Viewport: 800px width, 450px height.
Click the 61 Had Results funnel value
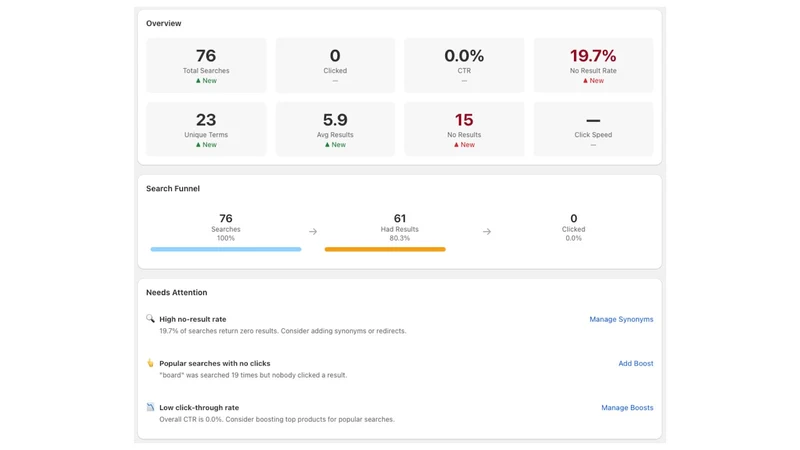pyautogui.click(x=399, y=219)
